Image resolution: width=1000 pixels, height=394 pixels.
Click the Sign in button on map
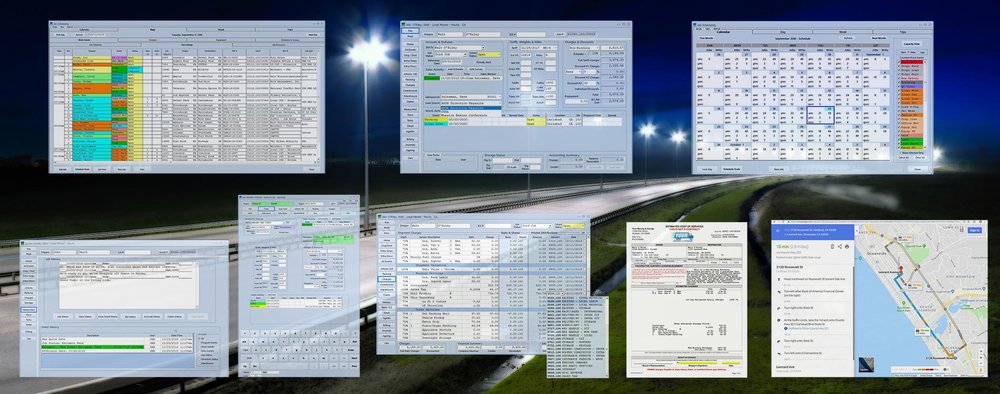(974, 230)
